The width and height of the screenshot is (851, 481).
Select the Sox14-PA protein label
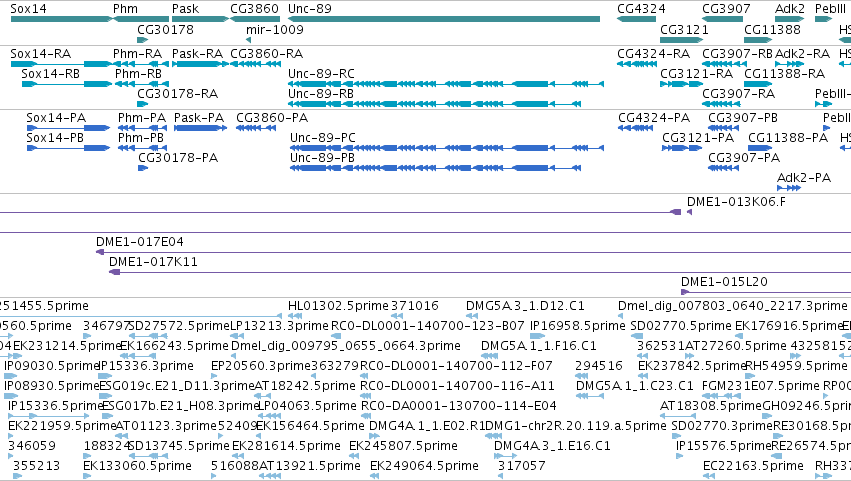coord(56,118)
